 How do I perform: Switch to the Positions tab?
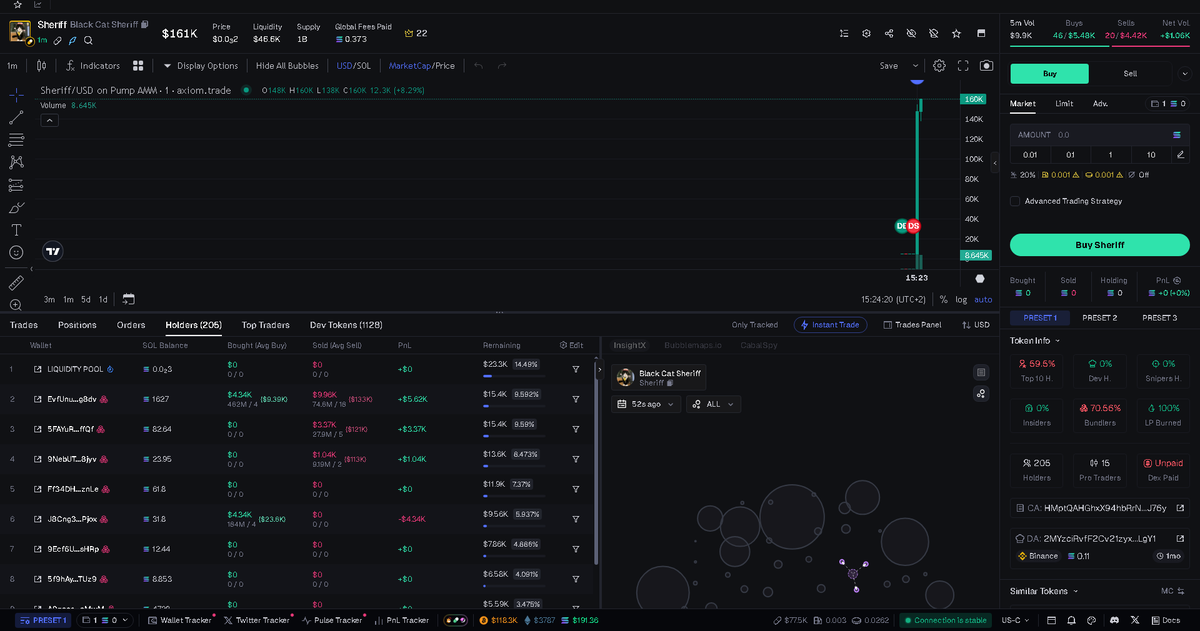77,325
